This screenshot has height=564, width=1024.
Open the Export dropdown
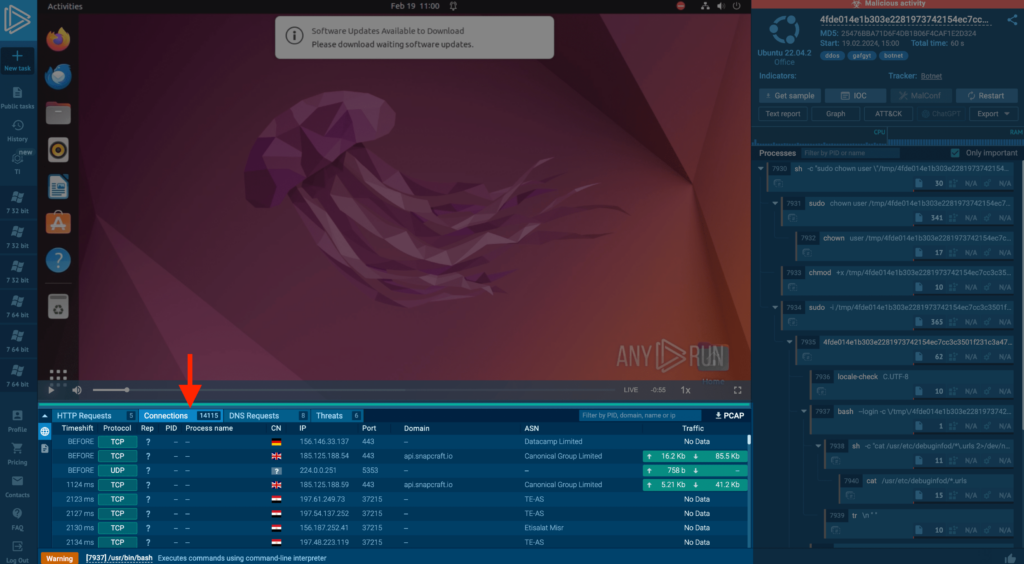992,114
